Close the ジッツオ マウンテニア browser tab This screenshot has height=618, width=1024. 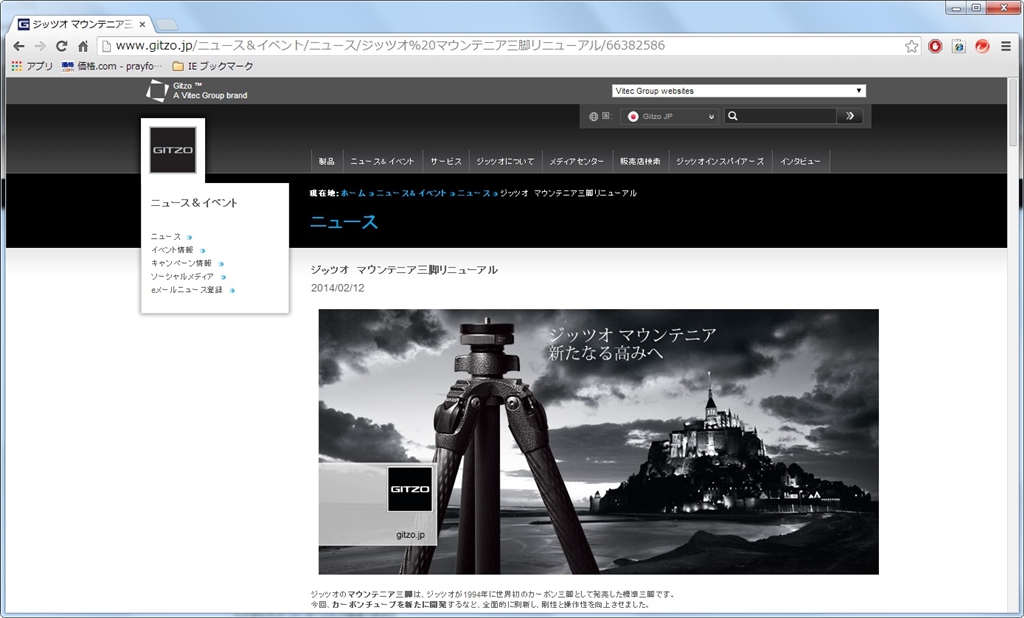coord(142,25)
